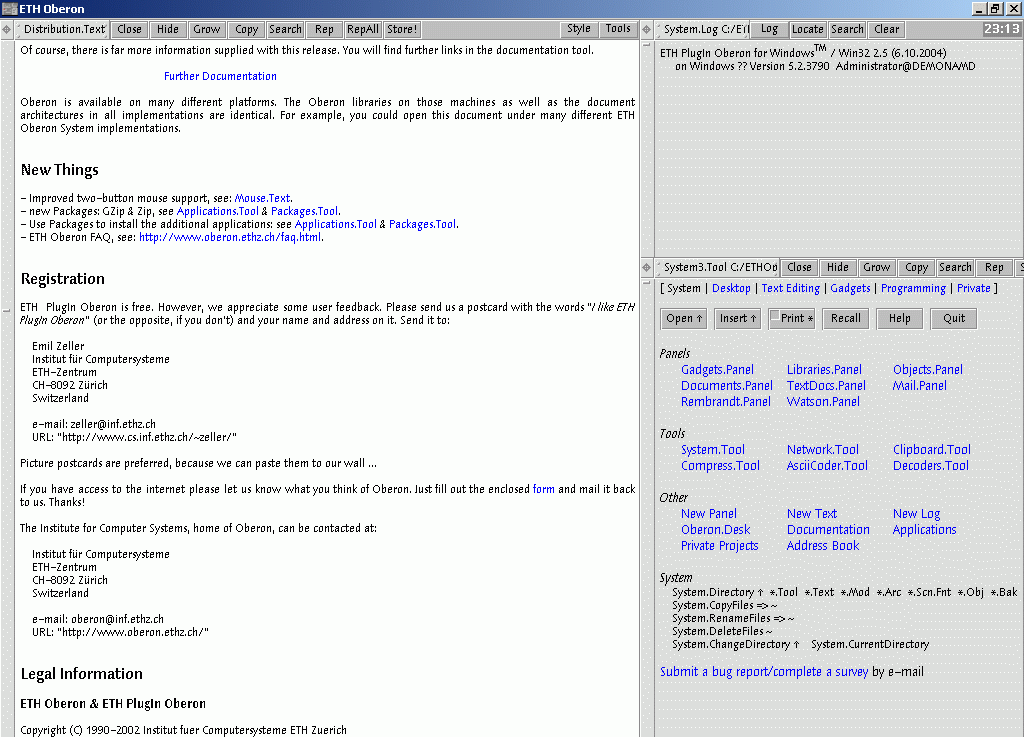
Task: Select the System section label
Action: pos(684,289)
